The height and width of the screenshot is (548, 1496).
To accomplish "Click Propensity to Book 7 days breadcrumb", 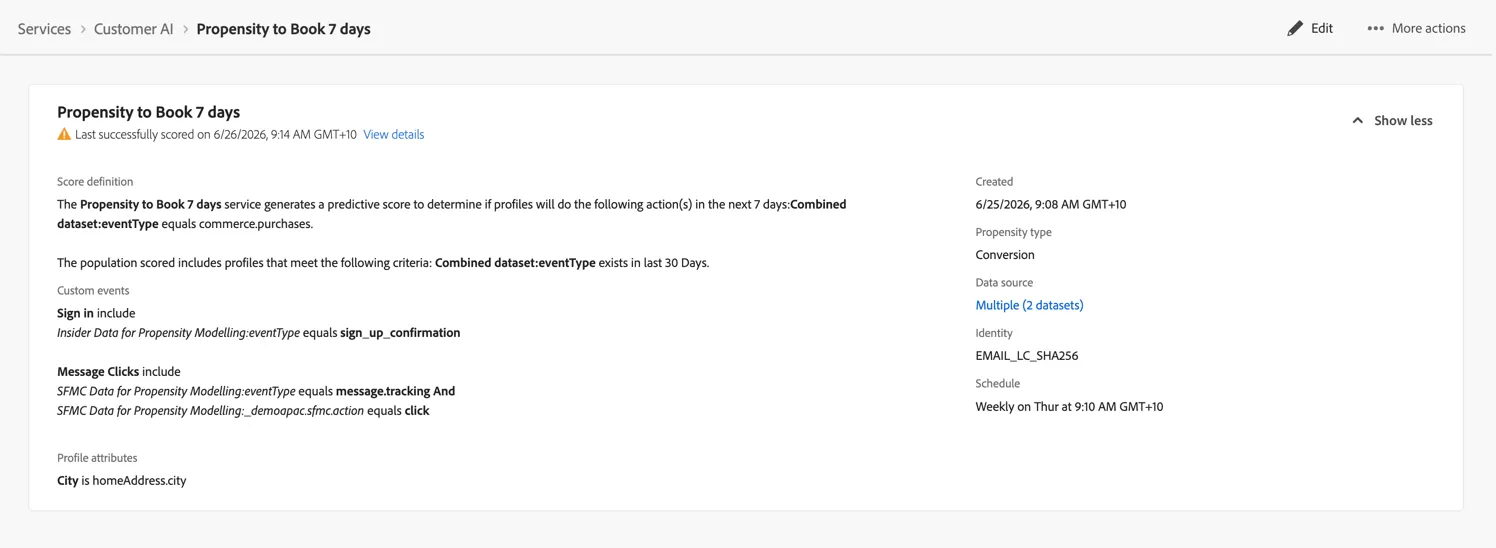I will pos(283,29).
